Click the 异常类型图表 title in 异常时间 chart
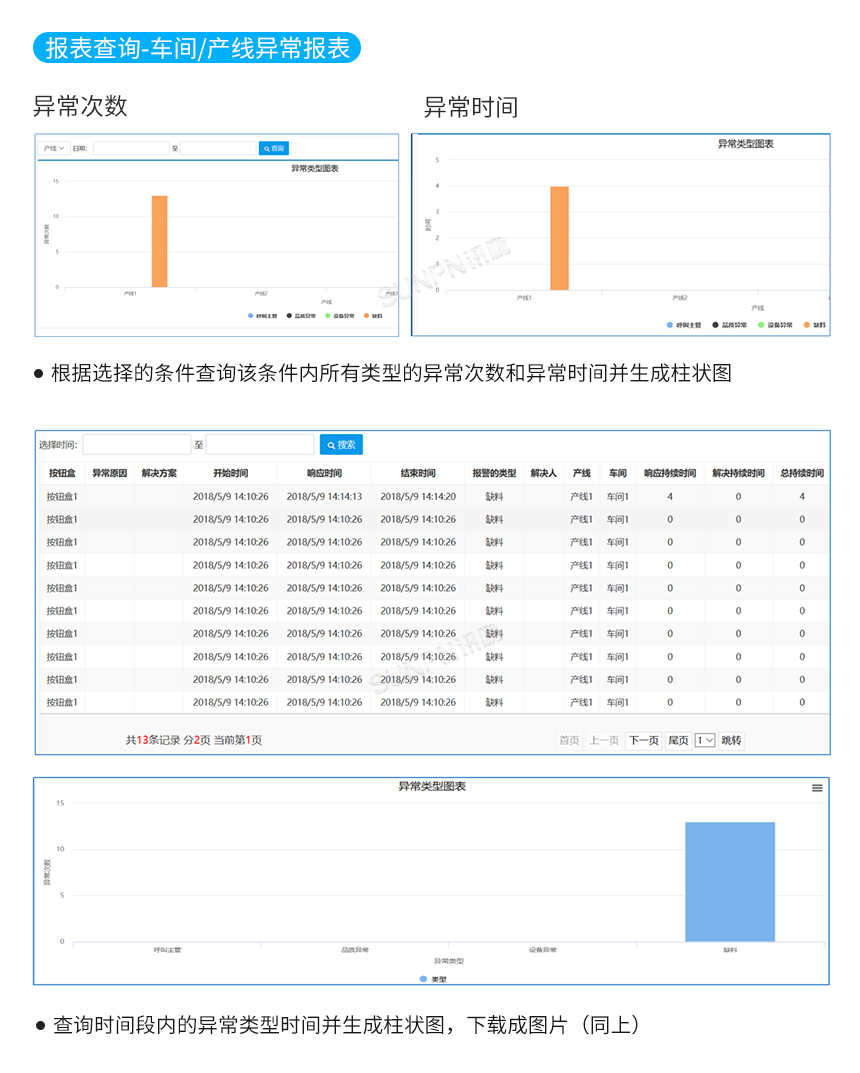 (x=745, y=144)
